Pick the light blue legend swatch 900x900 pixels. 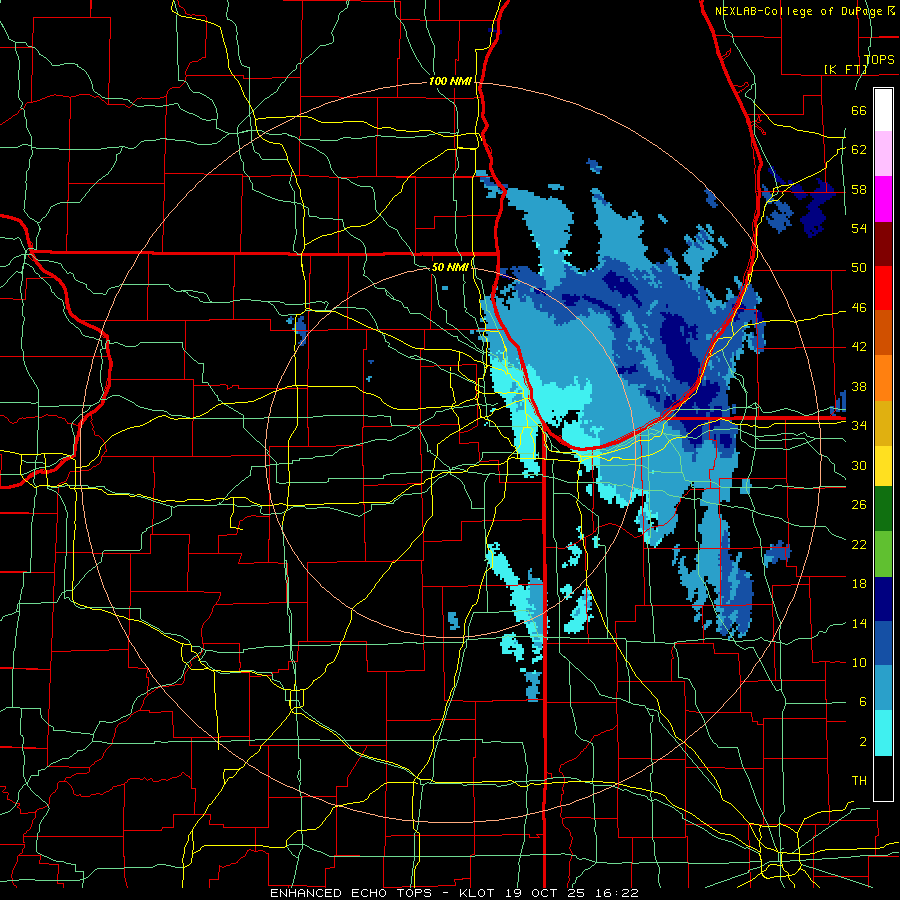pos(883,688)
